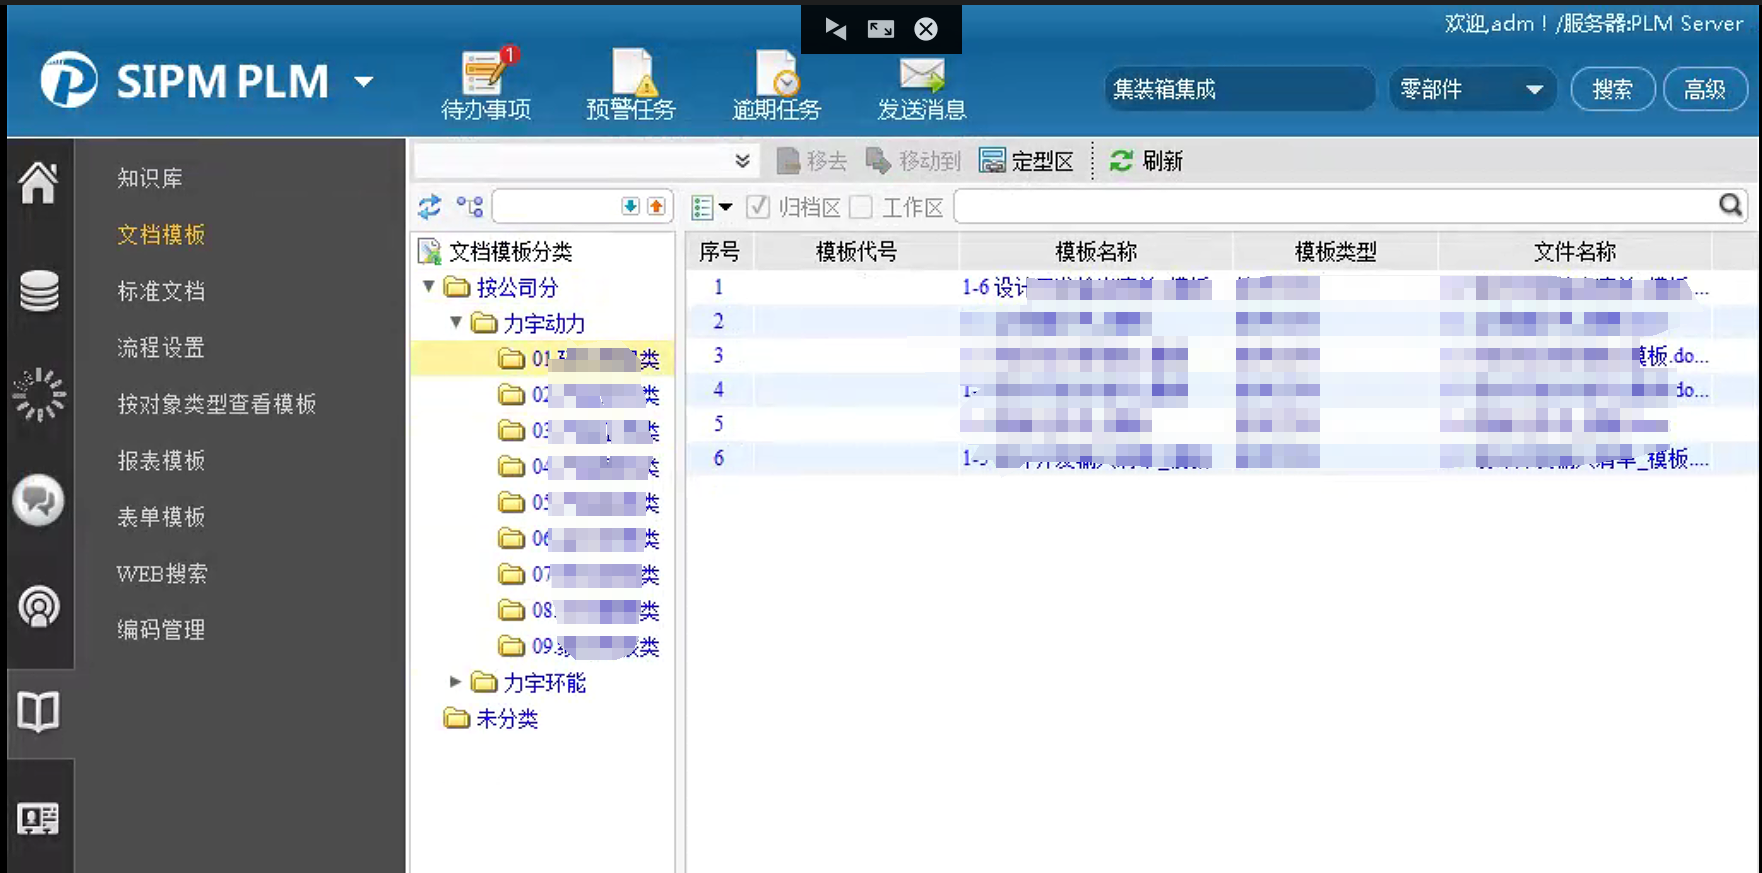Click the 搜索 search button
This screenshot has height=873, width=1762.
pyautogui.click(x=1612, y=89)
